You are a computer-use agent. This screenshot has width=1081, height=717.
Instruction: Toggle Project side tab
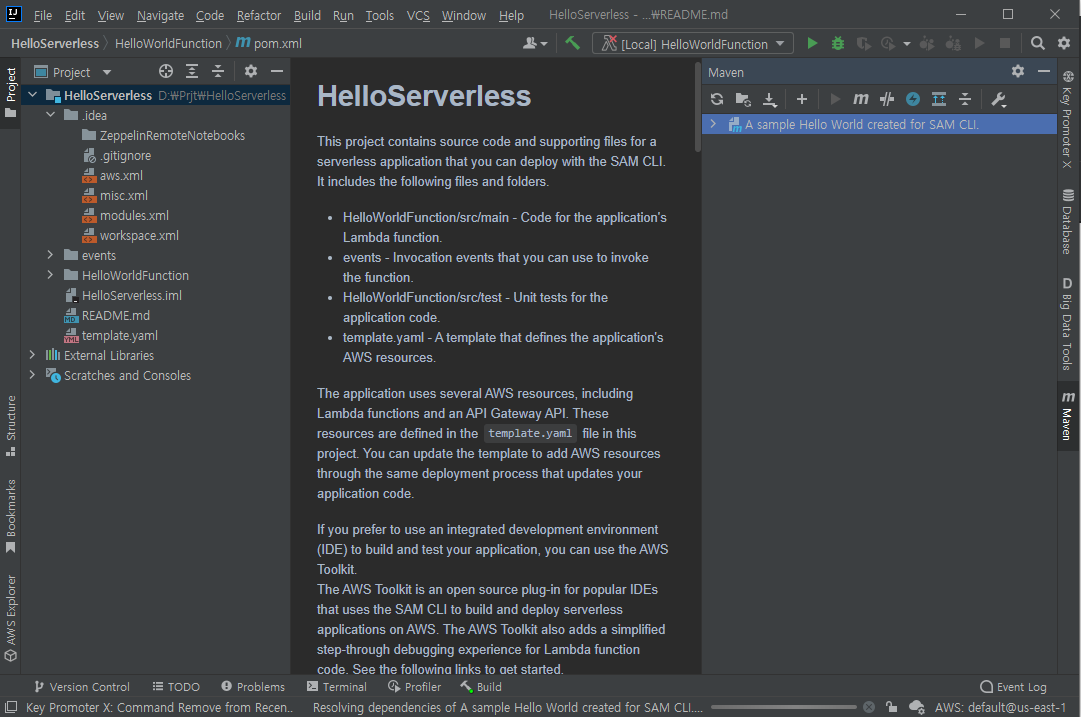pos(10,92)
